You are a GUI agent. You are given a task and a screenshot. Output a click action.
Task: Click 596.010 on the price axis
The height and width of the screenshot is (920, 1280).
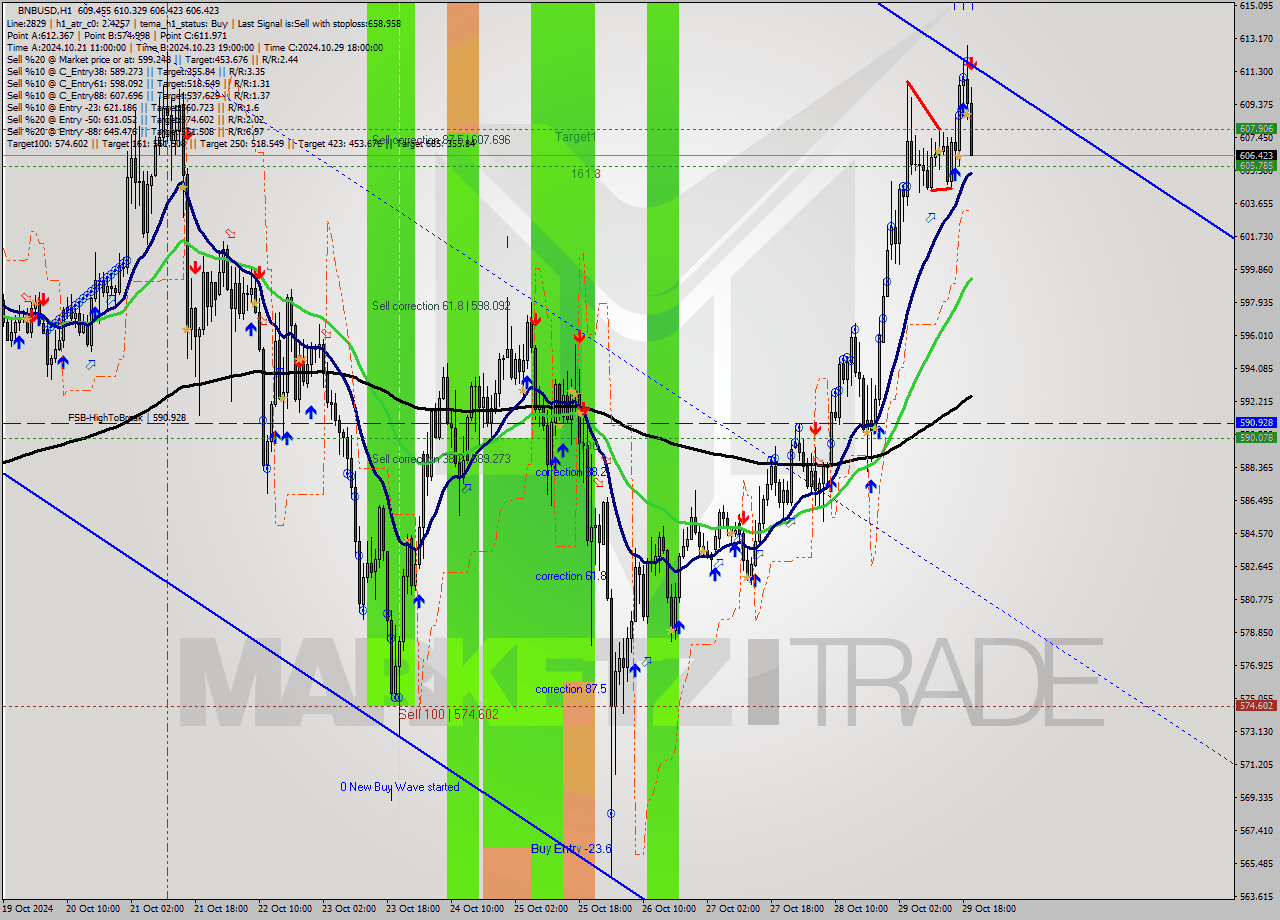[x=1256, y=336]
